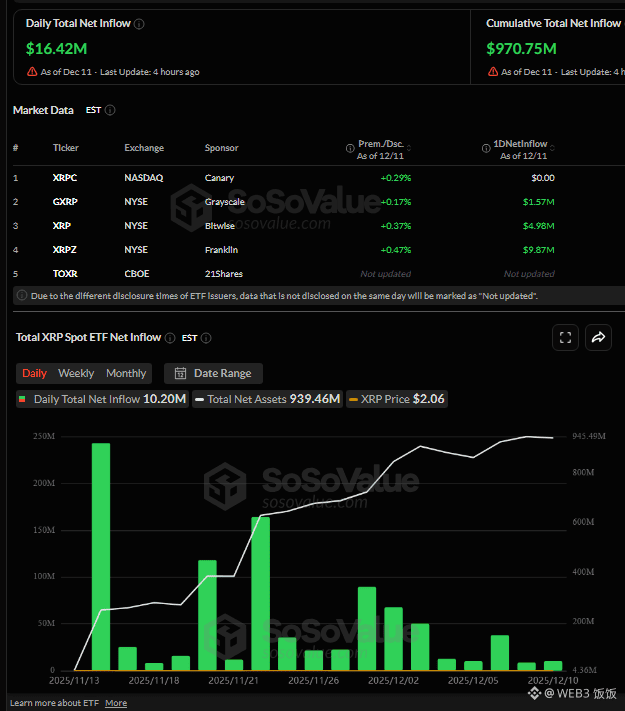Open the GXRP ticker row
625x711 pixels.
(65, 202)
